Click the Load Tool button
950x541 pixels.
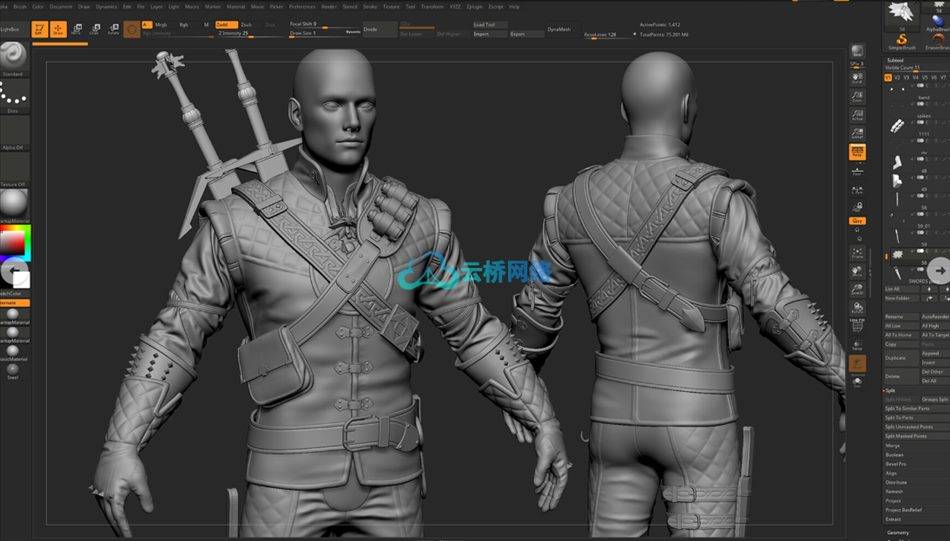490,25
